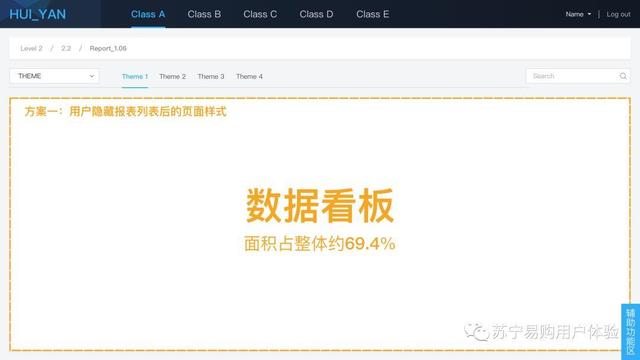640x360 pixels.
Task: Go to the Class E tab
Action: [x=372, y=14]
